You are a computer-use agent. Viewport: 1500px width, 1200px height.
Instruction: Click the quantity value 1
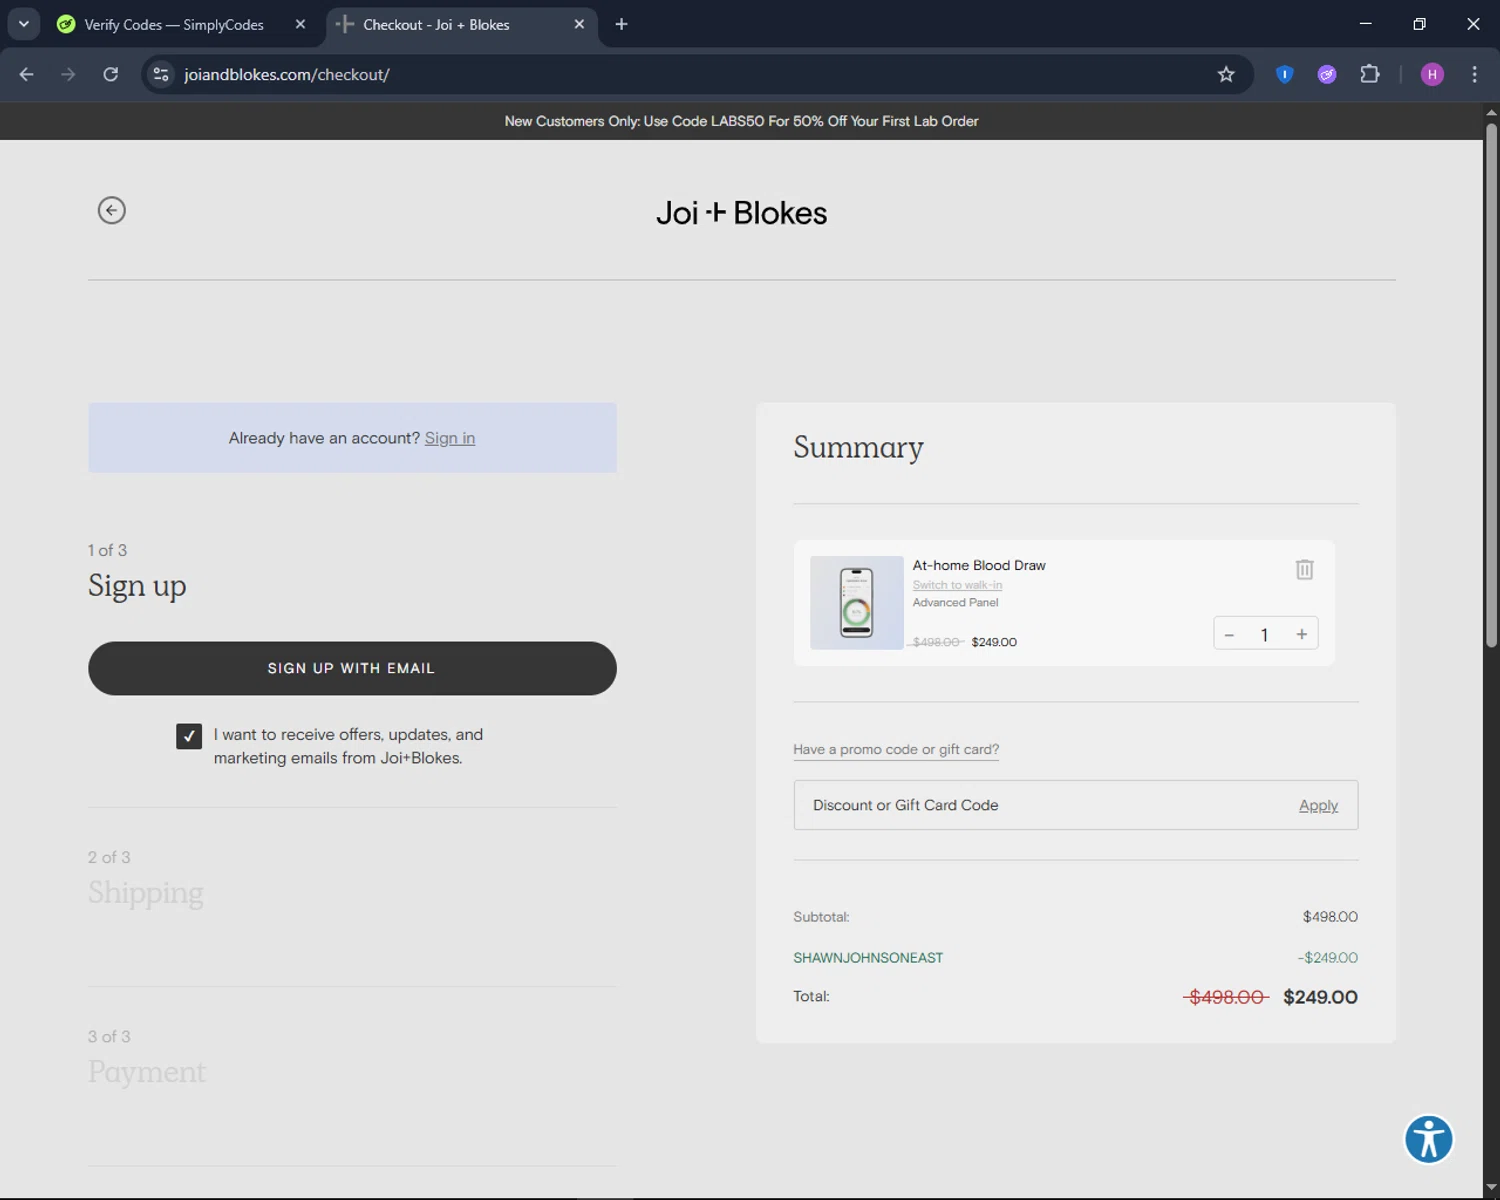1264,634
